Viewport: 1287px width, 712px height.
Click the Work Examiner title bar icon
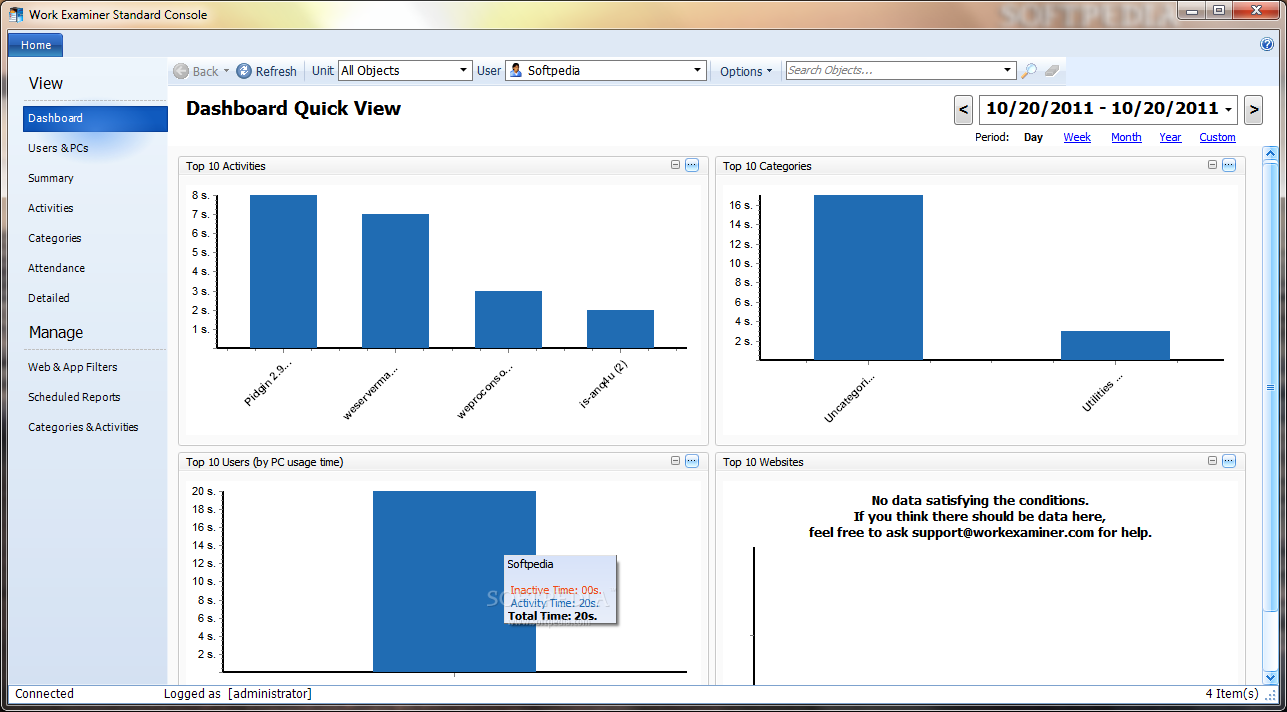point(16,15)
